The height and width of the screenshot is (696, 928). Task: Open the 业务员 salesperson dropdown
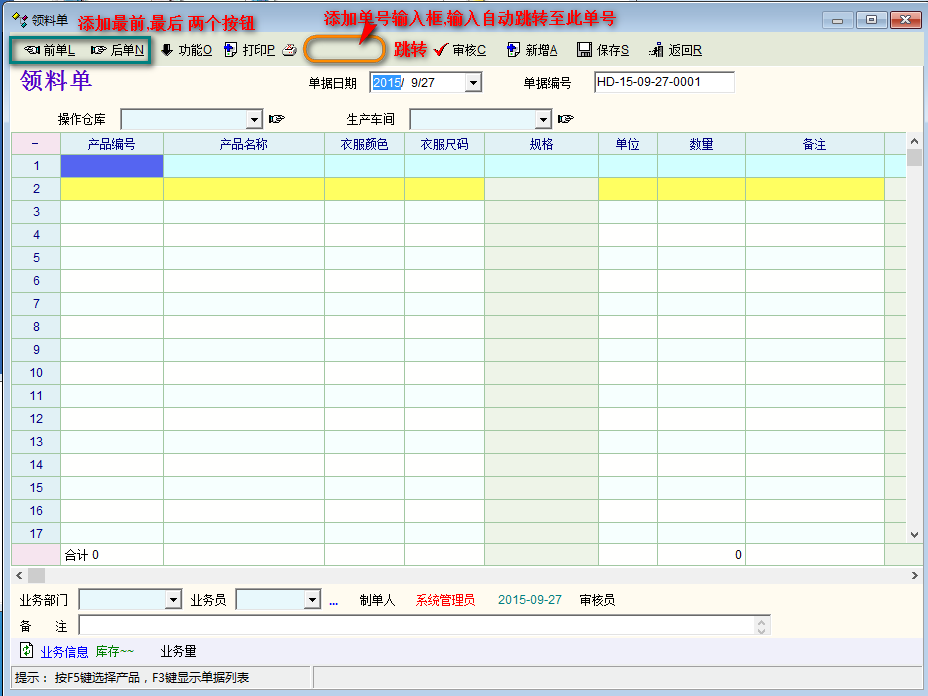(312, 600)
